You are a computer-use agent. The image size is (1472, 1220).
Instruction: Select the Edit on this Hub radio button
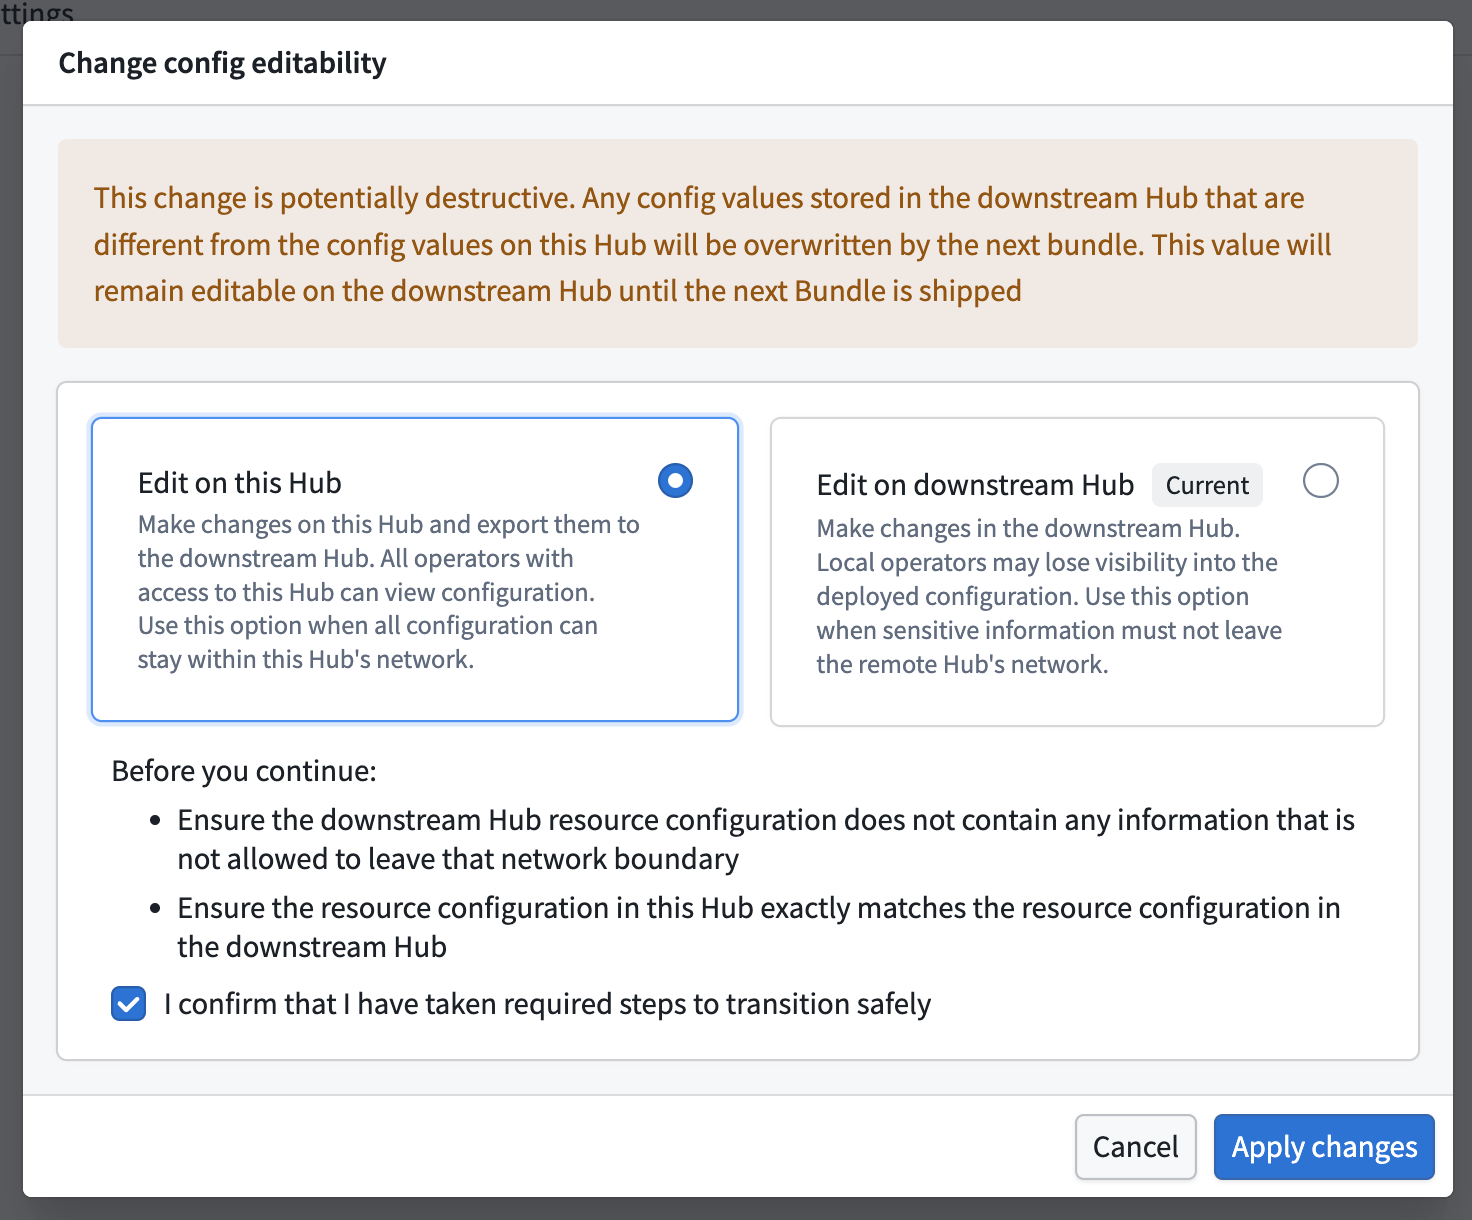coord(675,481)
